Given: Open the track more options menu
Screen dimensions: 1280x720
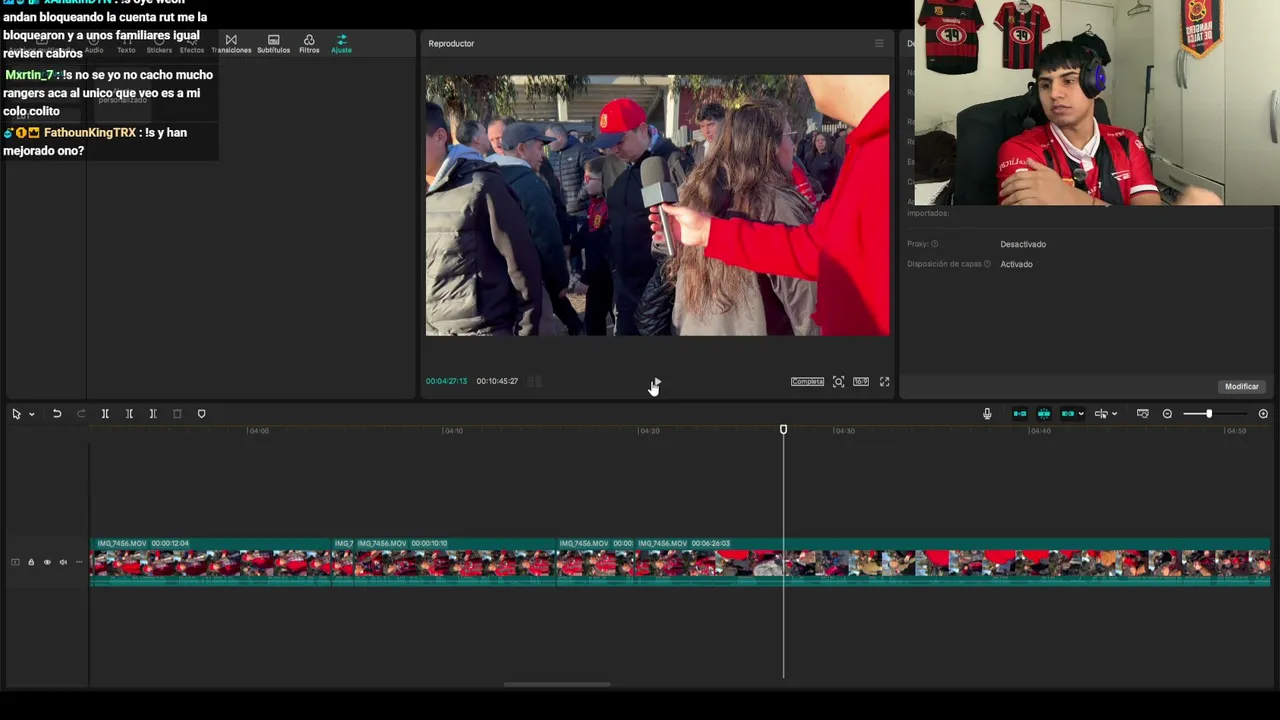Looking at the screenshot, I should point(79,562).
